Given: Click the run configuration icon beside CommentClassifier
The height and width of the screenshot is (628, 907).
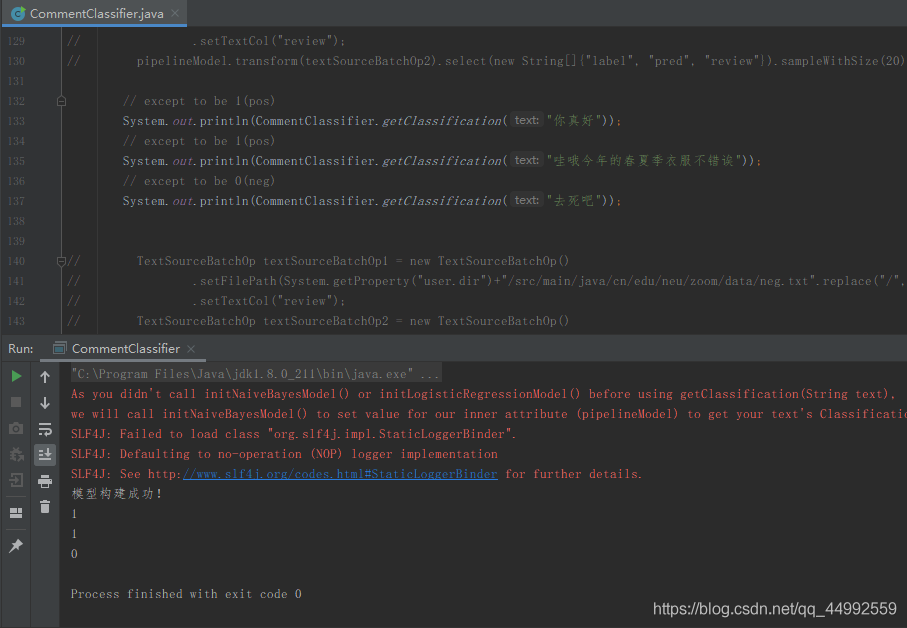Looking at the screenshot, I should pos(60,348).
